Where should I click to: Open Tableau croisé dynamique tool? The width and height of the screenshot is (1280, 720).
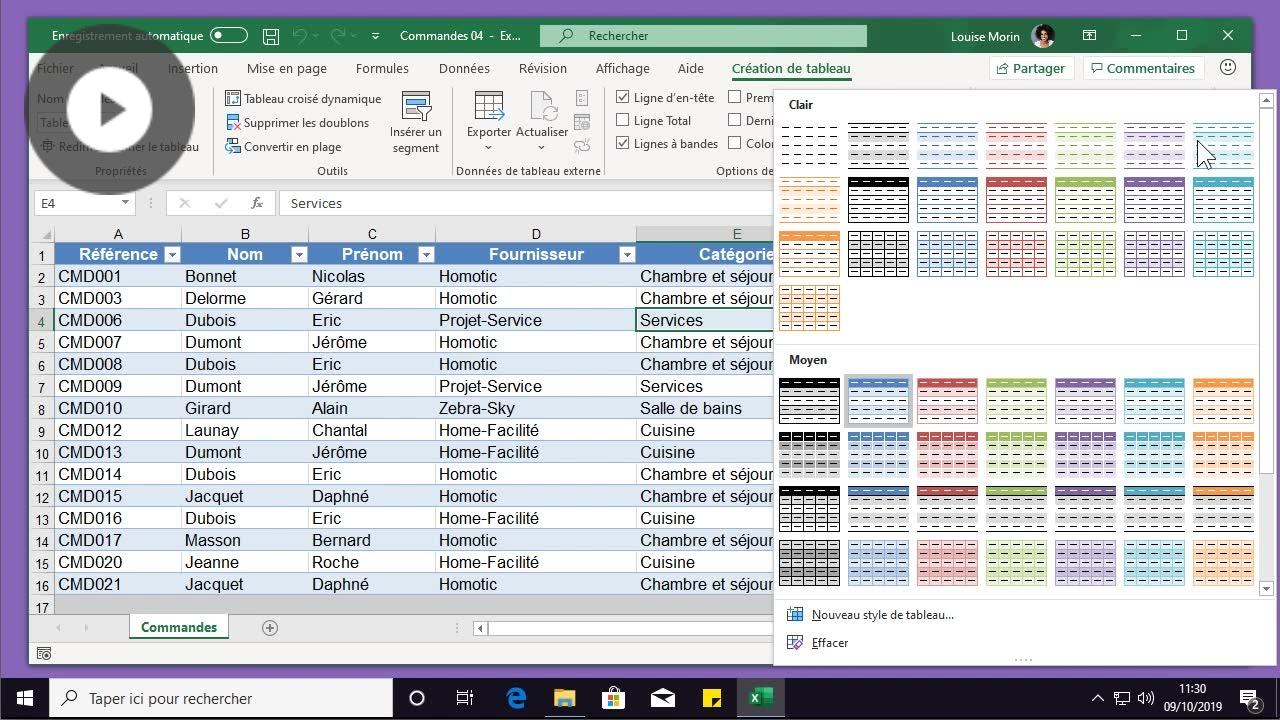[303, 98]
